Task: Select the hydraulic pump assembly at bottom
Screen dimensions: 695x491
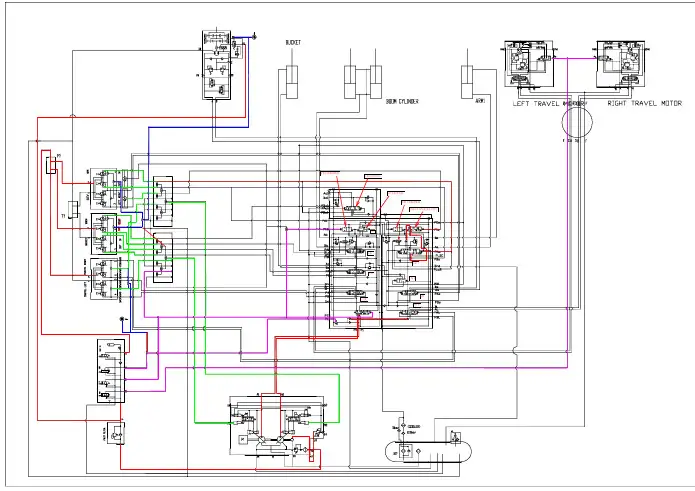Action: [x=277, y=428]
